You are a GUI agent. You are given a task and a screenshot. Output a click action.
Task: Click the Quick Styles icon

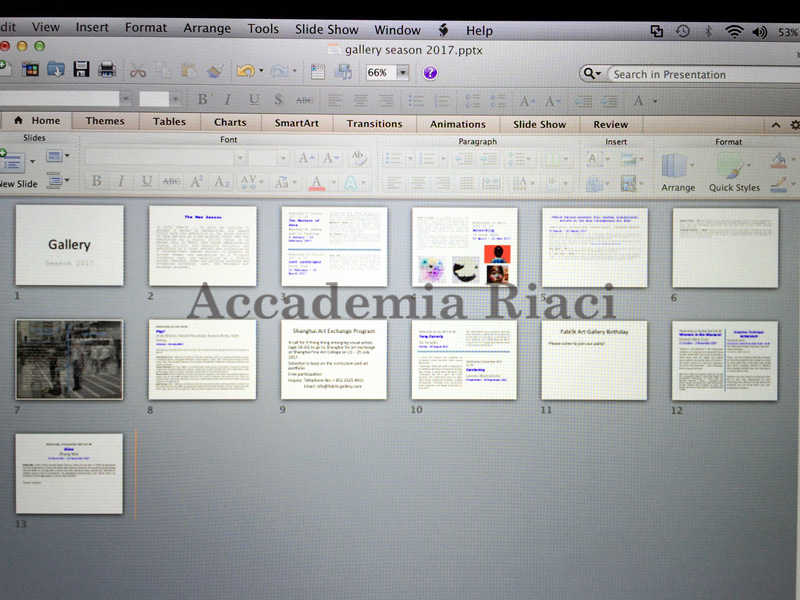(731, 167)
